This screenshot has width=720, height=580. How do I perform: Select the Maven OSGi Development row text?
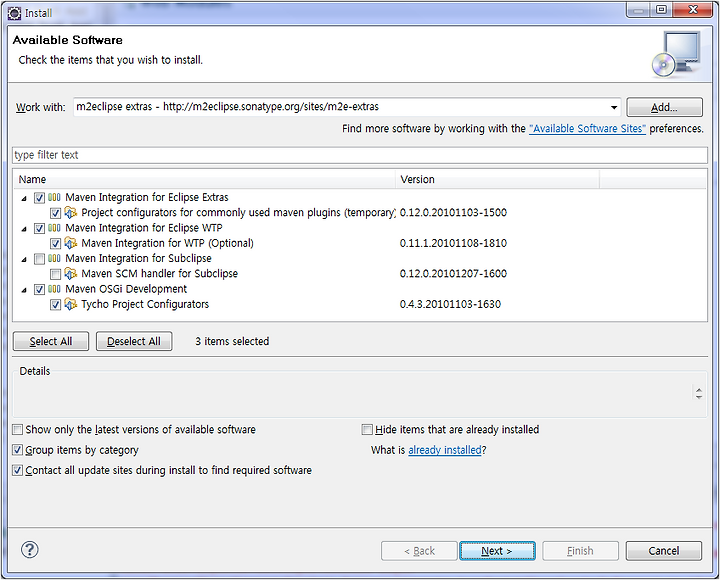pos(126,289)
